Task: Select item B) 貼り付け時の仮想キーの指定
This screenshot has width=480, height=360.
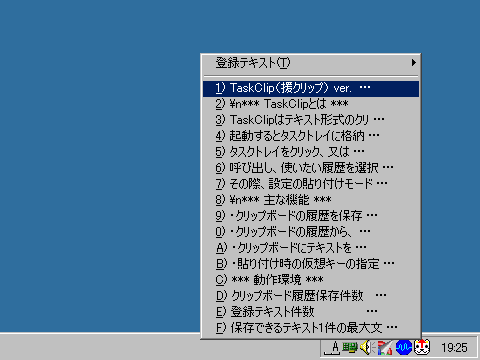Action: tap(311, 264)
